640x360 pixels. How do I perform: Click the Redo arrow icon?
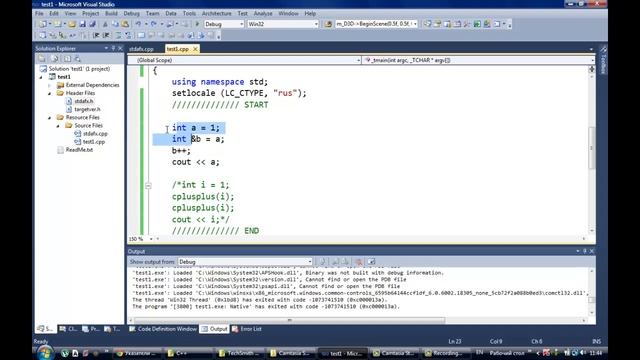coord(153,24)
